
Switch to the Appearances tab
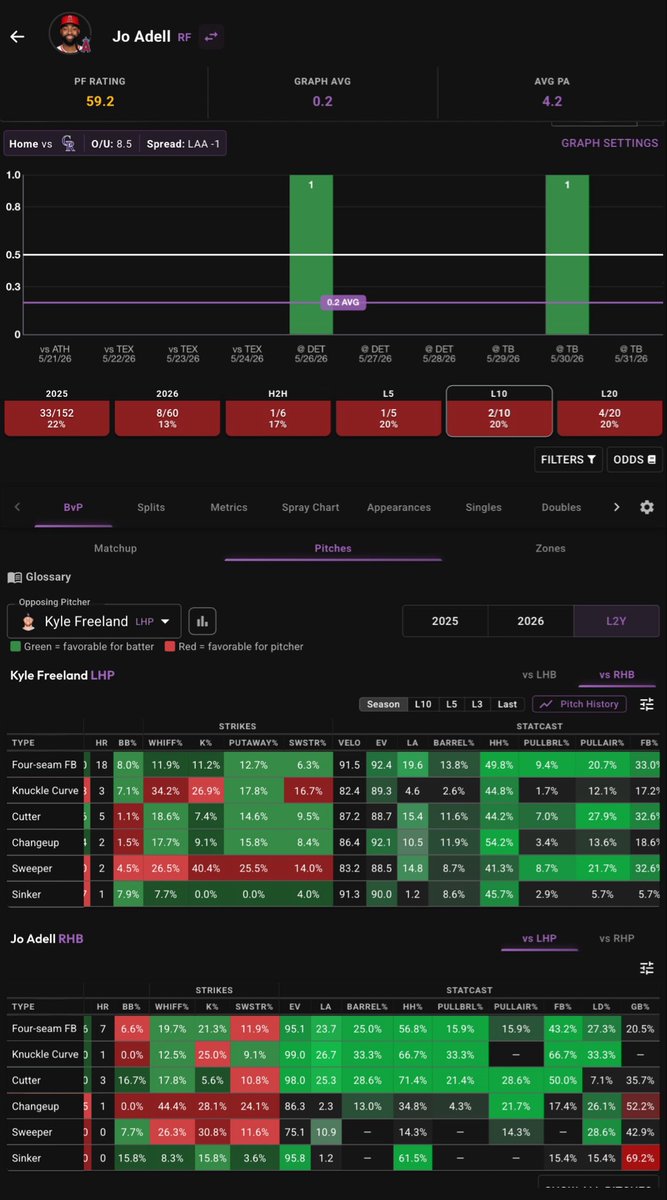coord(399,507)
